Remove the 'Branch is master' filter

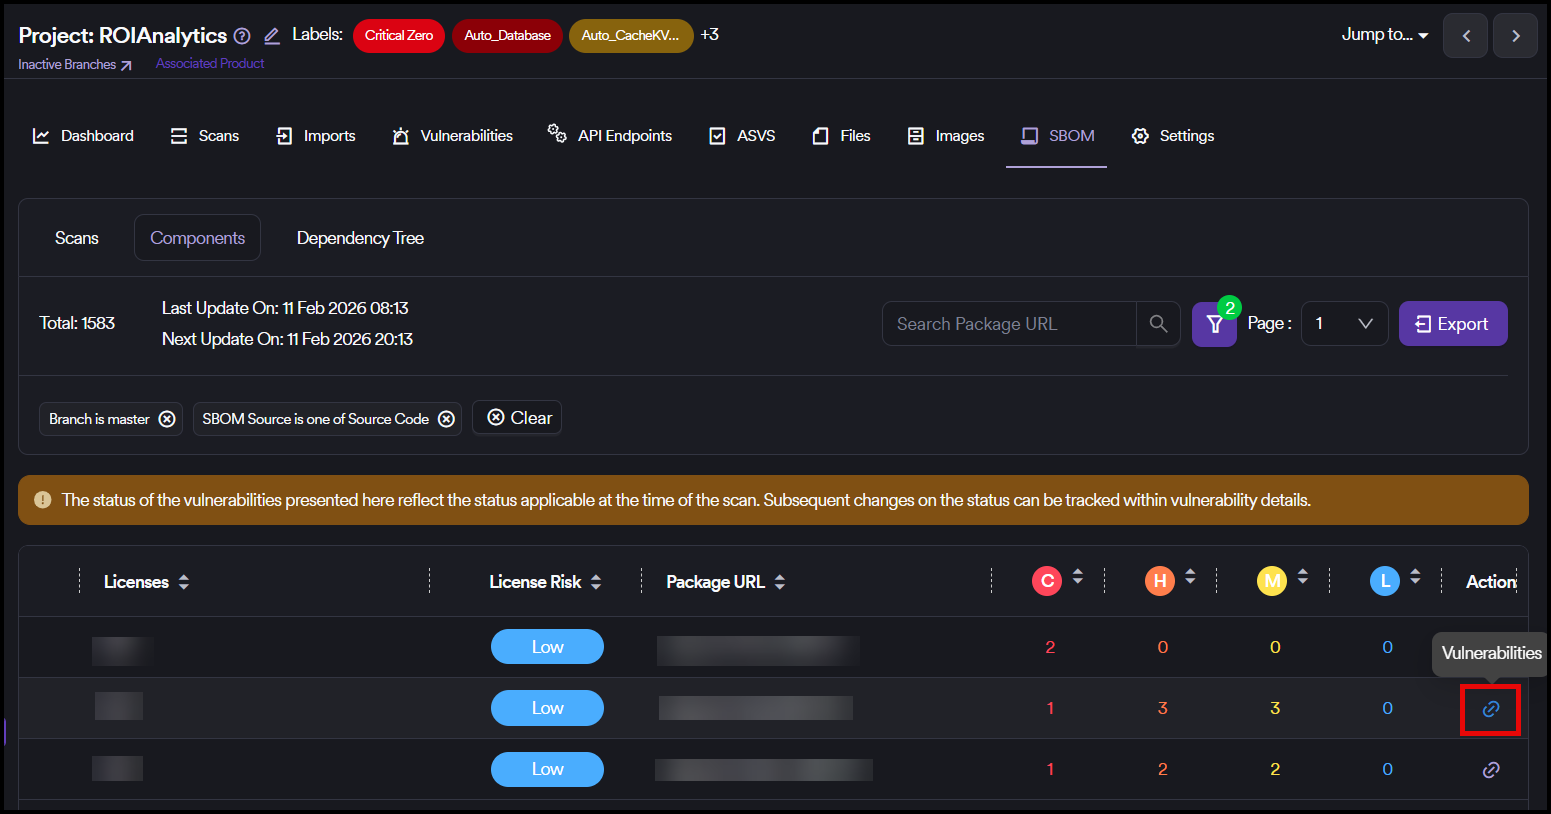pos(167,419)
